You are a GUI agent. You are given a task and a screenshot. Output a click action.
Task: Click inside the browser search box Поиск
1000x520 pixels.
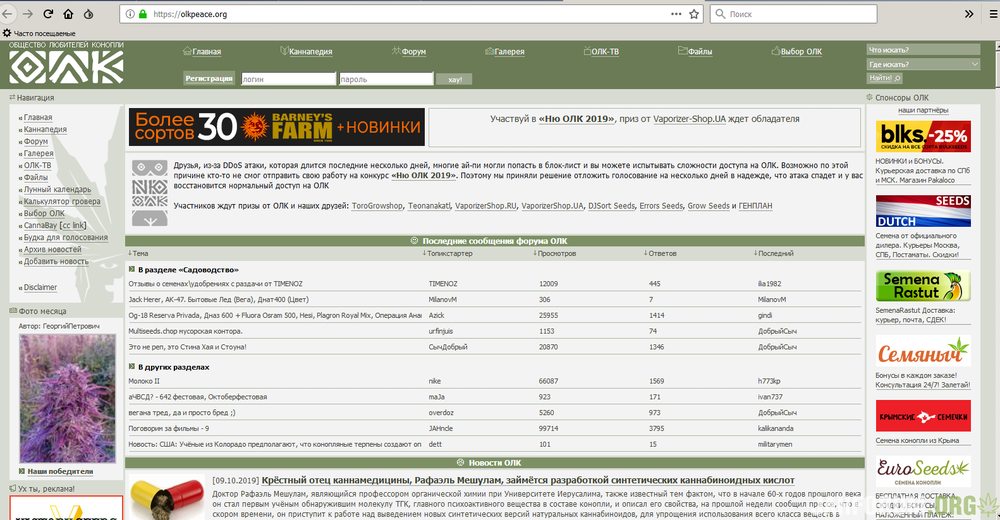pyautogui.click(x=793, y=14)
